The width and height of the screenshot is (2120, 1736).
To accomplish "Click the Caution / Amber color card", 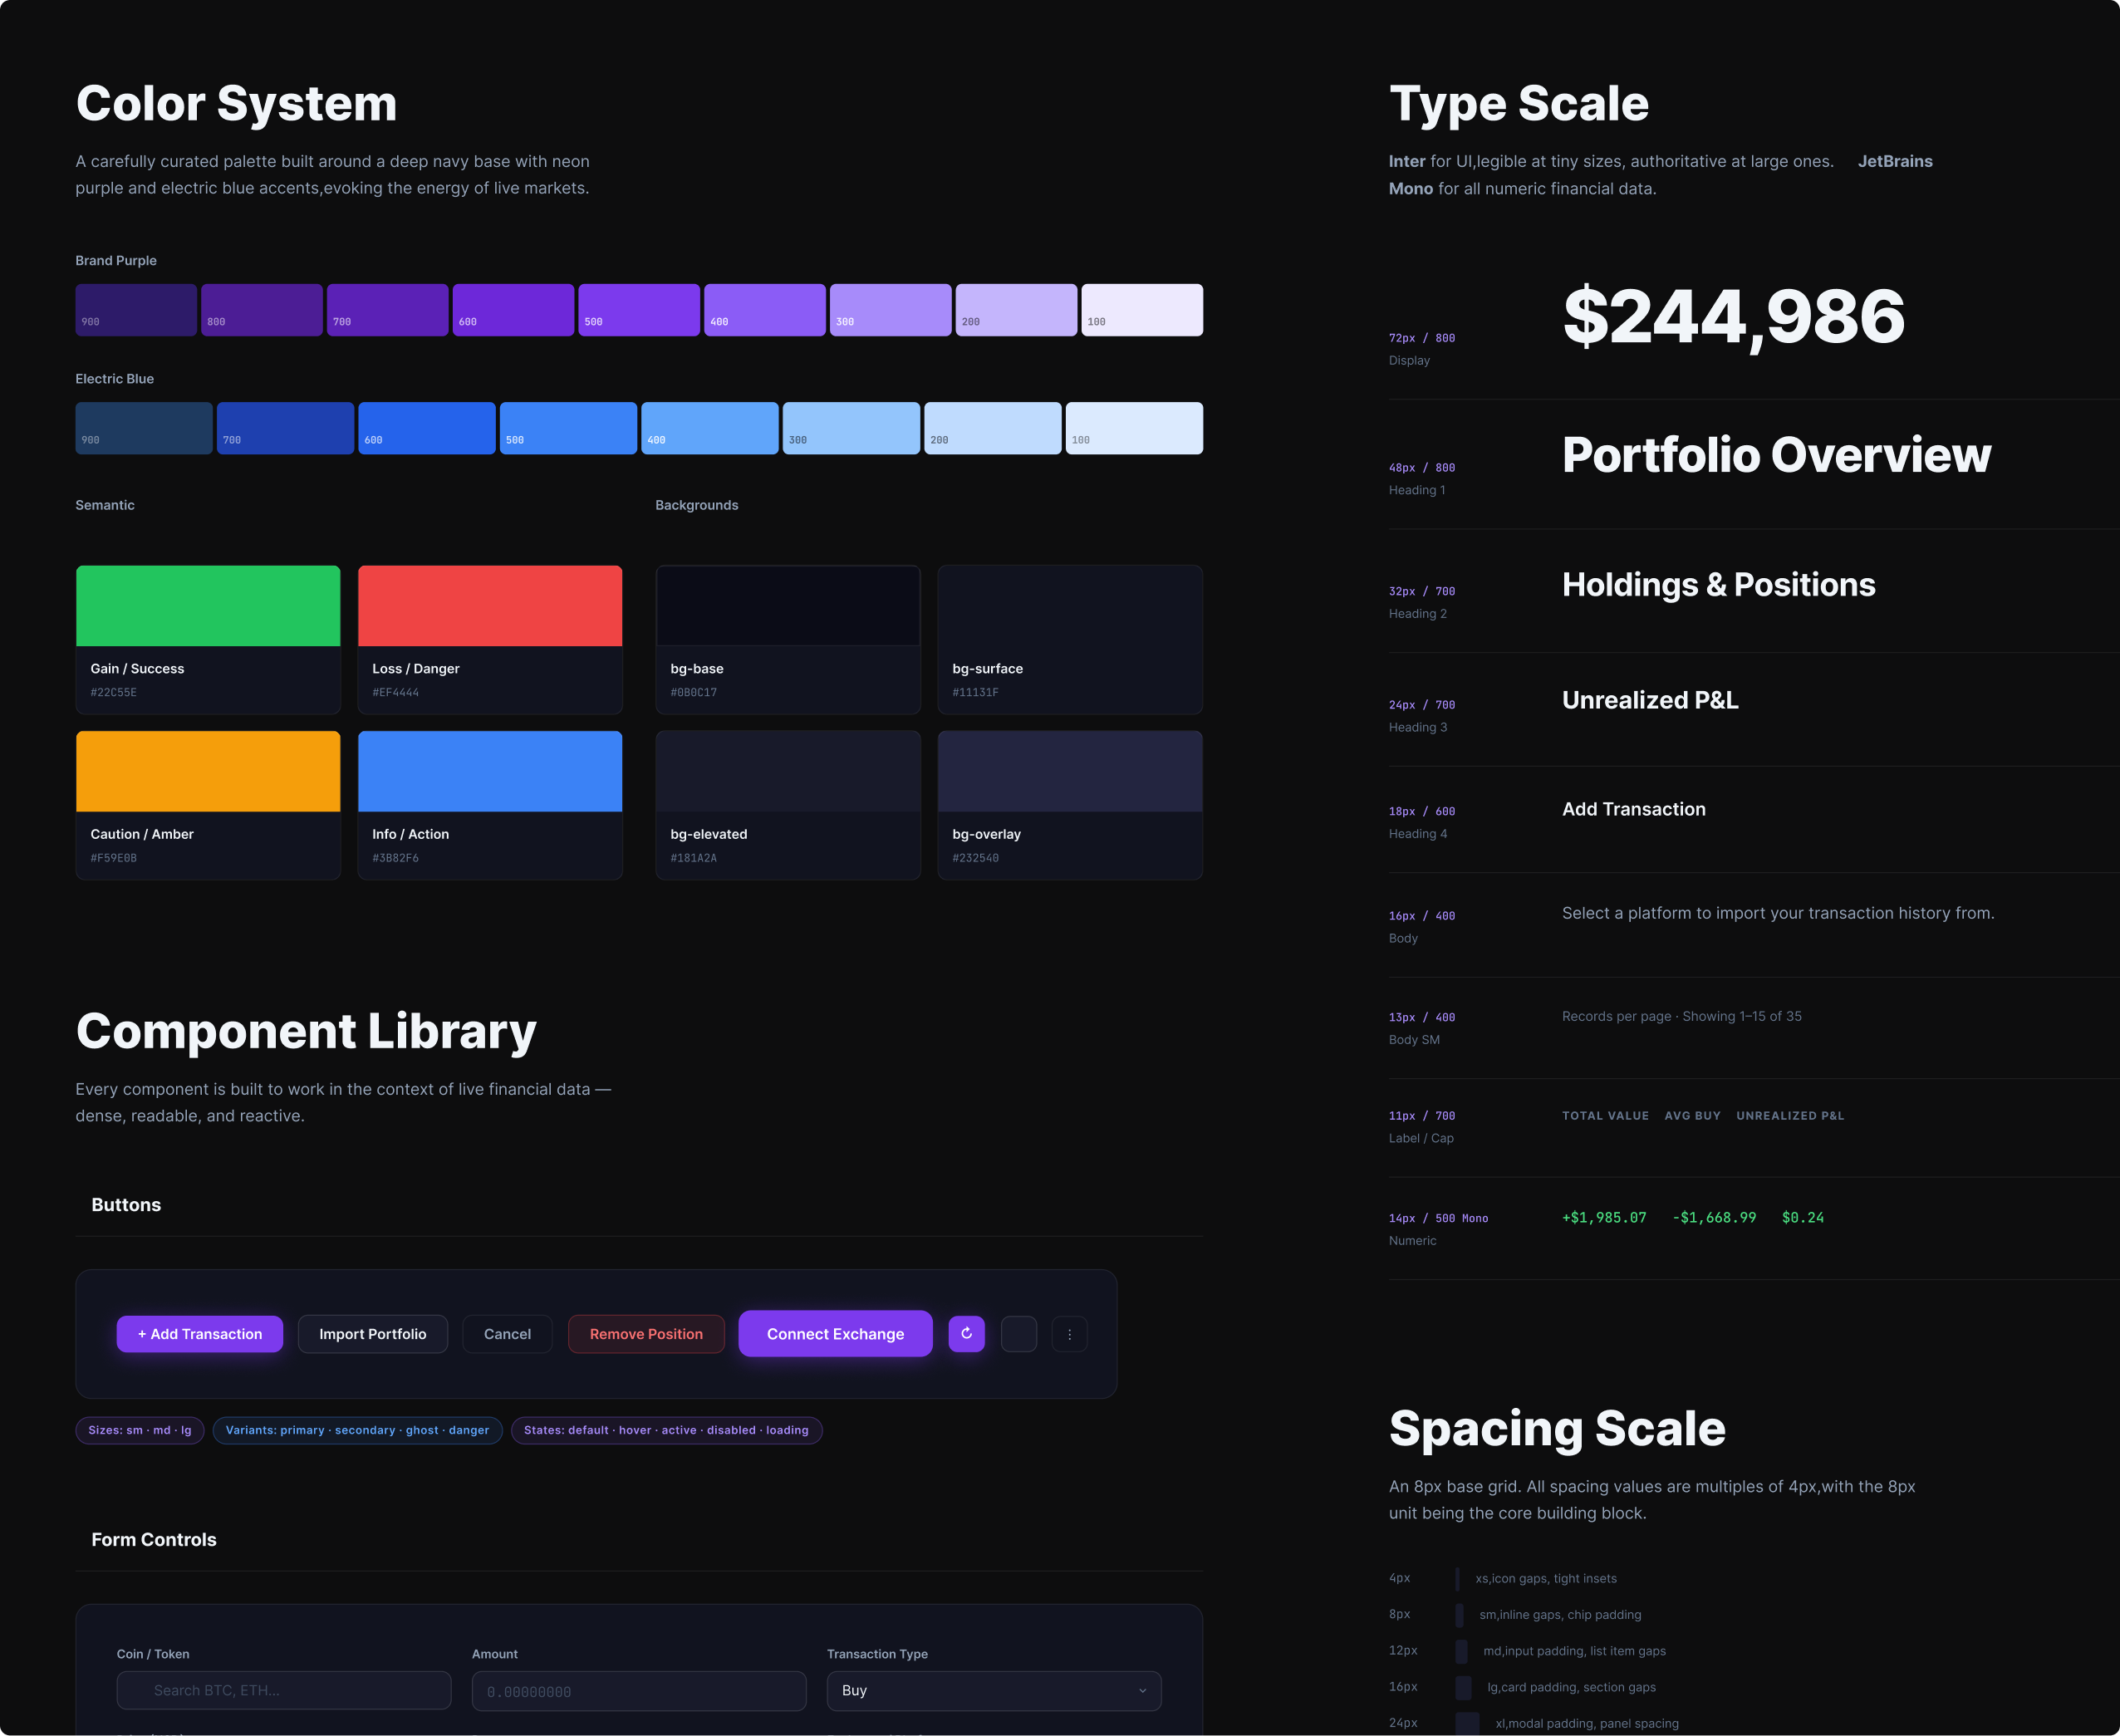I will [208, 805].
